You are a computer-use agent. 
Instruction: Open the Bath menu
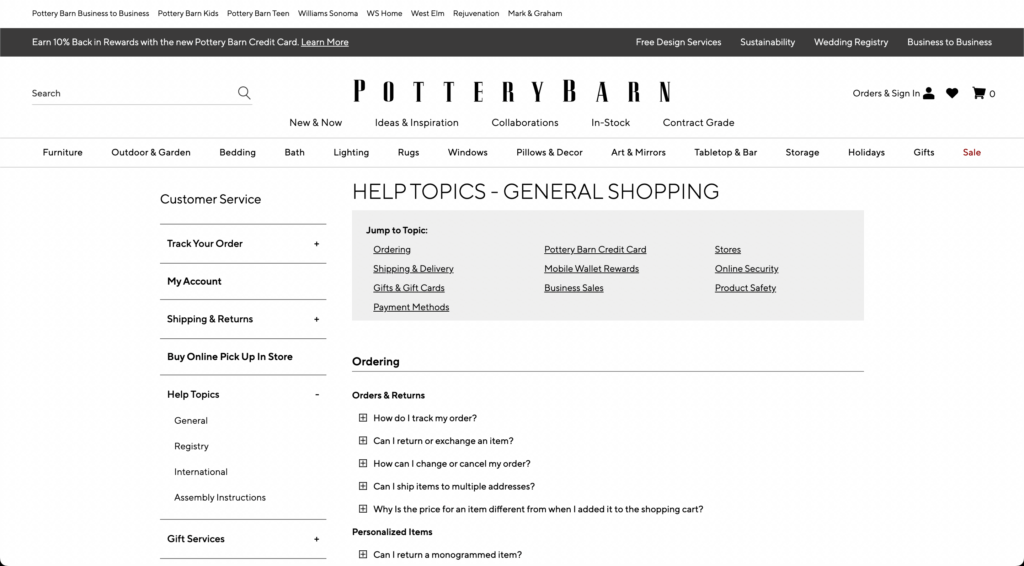click(295, 153)
